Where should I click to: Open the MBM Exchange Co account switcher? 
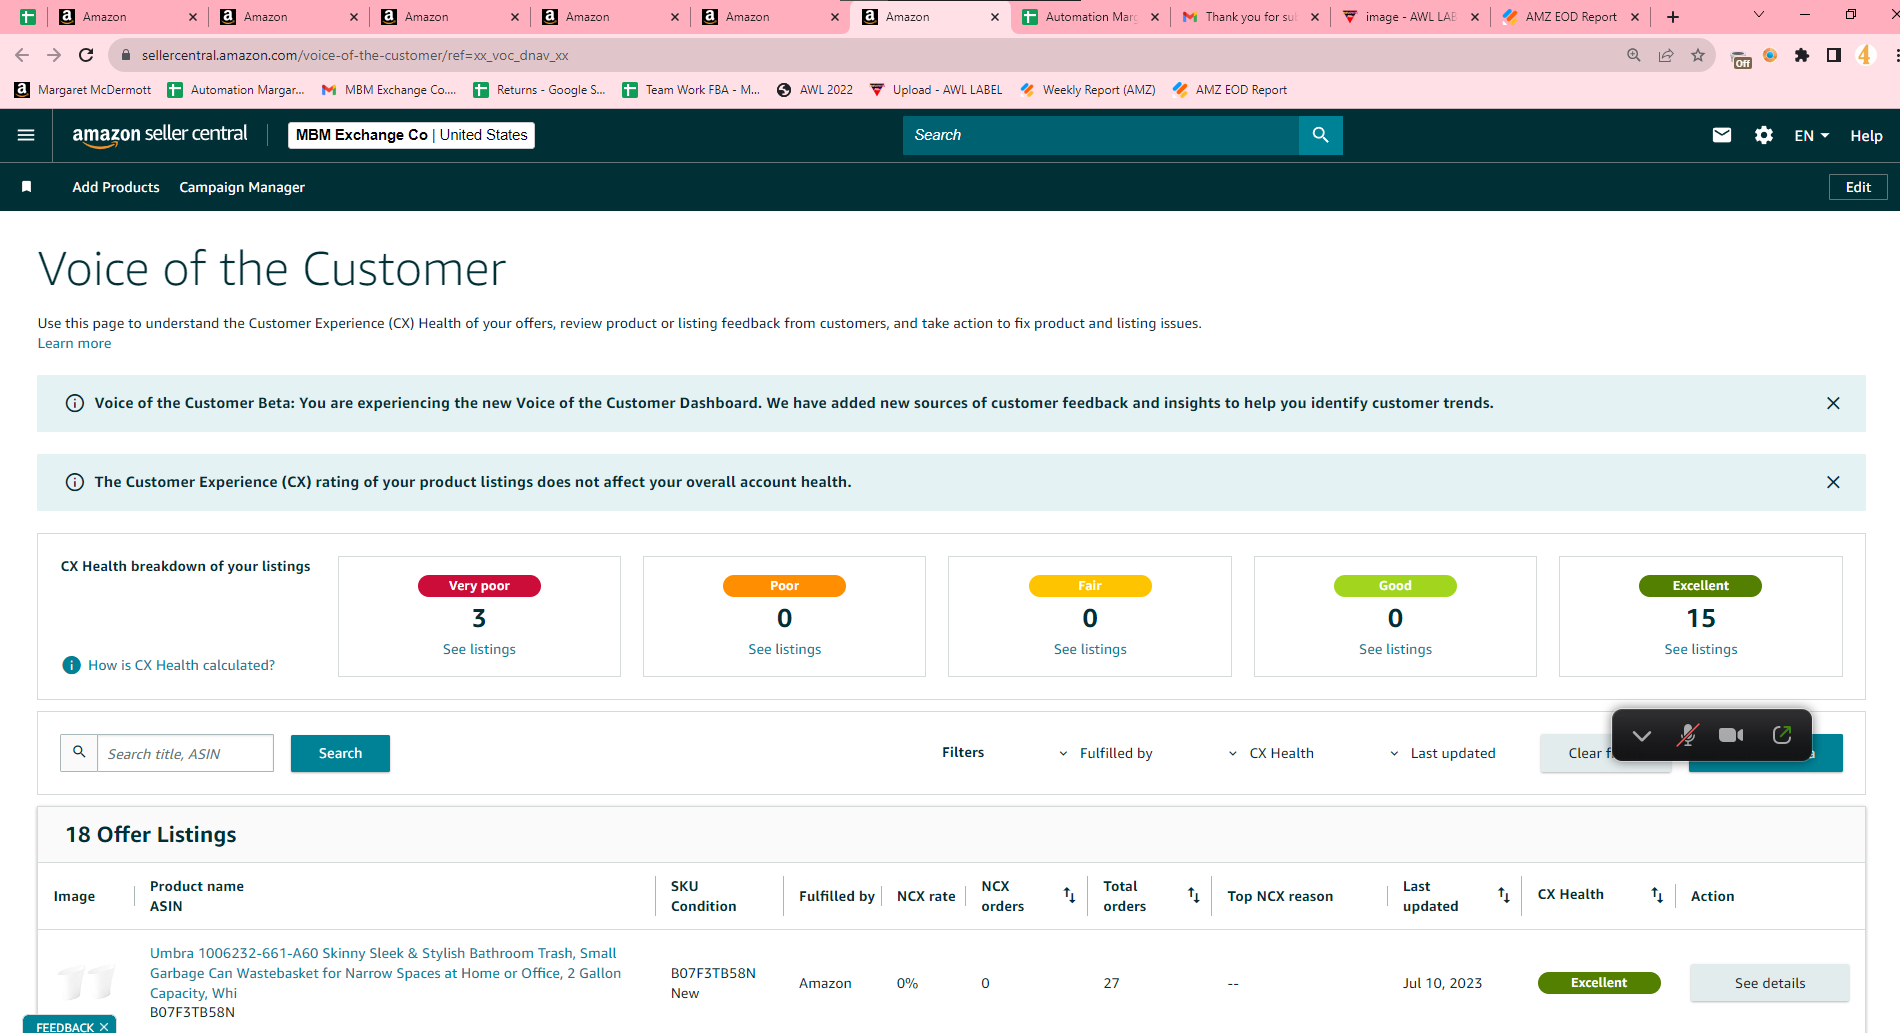[x=411, y=135]
